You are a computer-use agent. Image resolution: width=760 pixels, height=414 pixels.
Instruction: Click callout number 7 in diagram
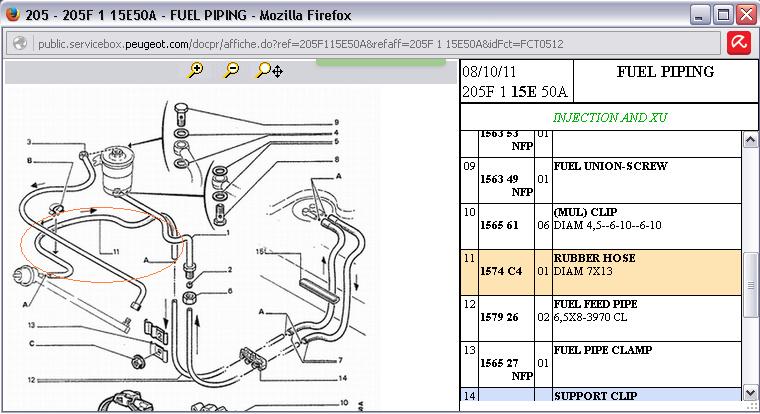[340, 360]
